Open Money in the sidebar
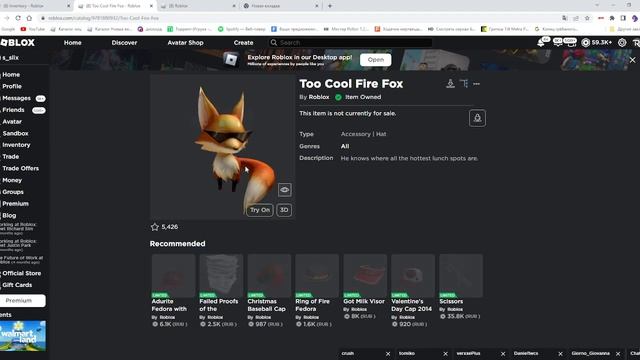The height and width of the screenshot is (360, 640). tap(12, 180)
